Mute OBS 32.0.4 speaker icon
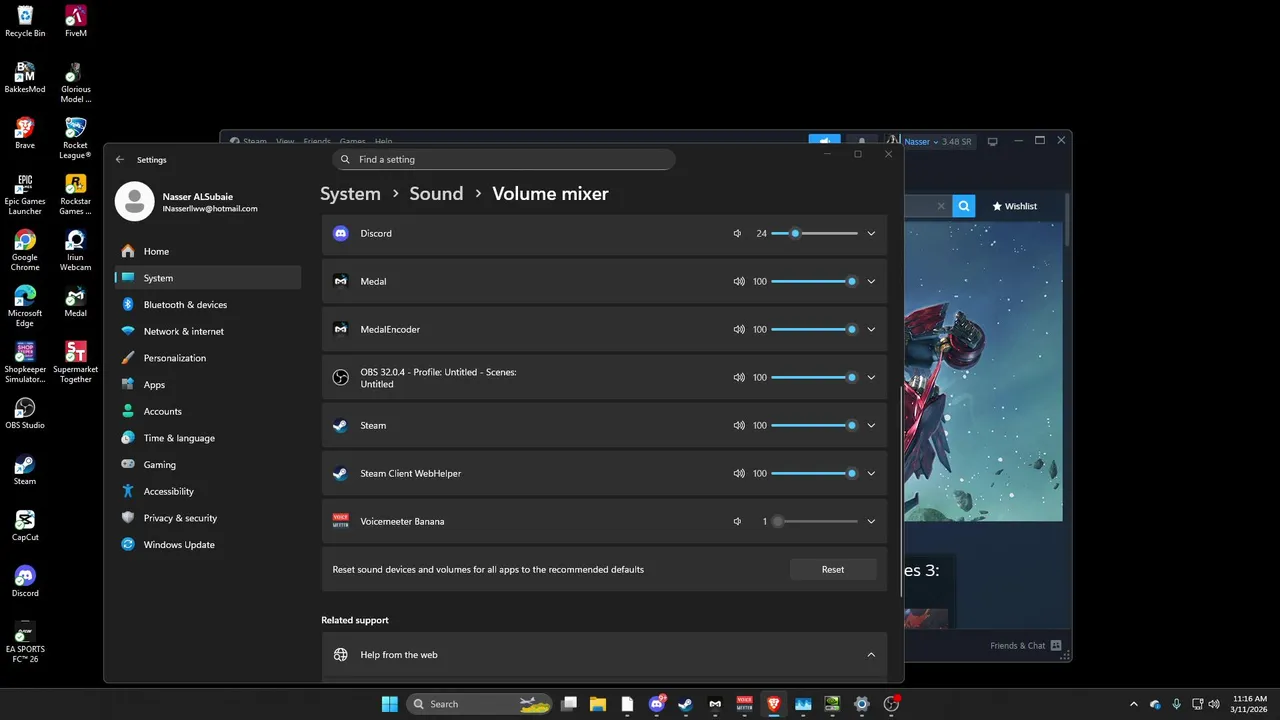 pos(739,377)
